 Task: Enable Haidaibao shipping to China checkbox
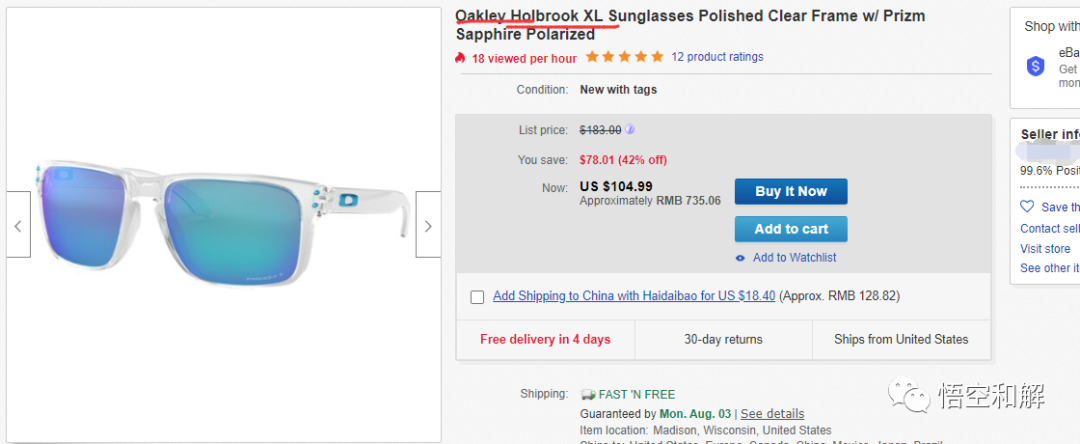(x=477, y=297)
